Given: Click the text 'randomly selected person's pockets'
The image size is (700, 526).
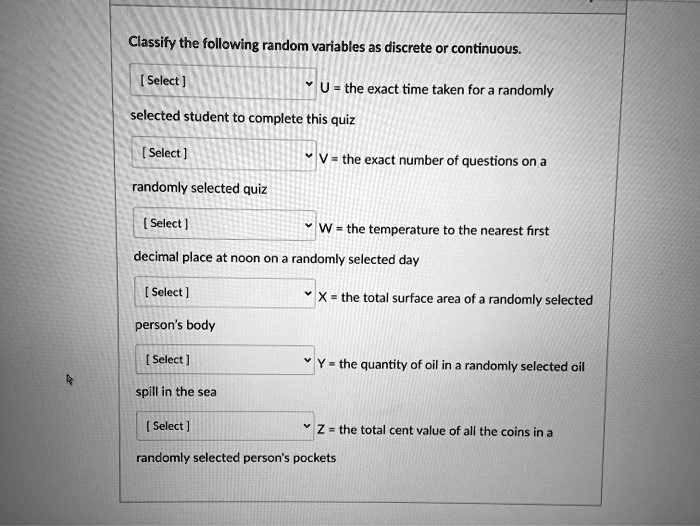Looking at the screenshot, I should (x=236, y=458).
